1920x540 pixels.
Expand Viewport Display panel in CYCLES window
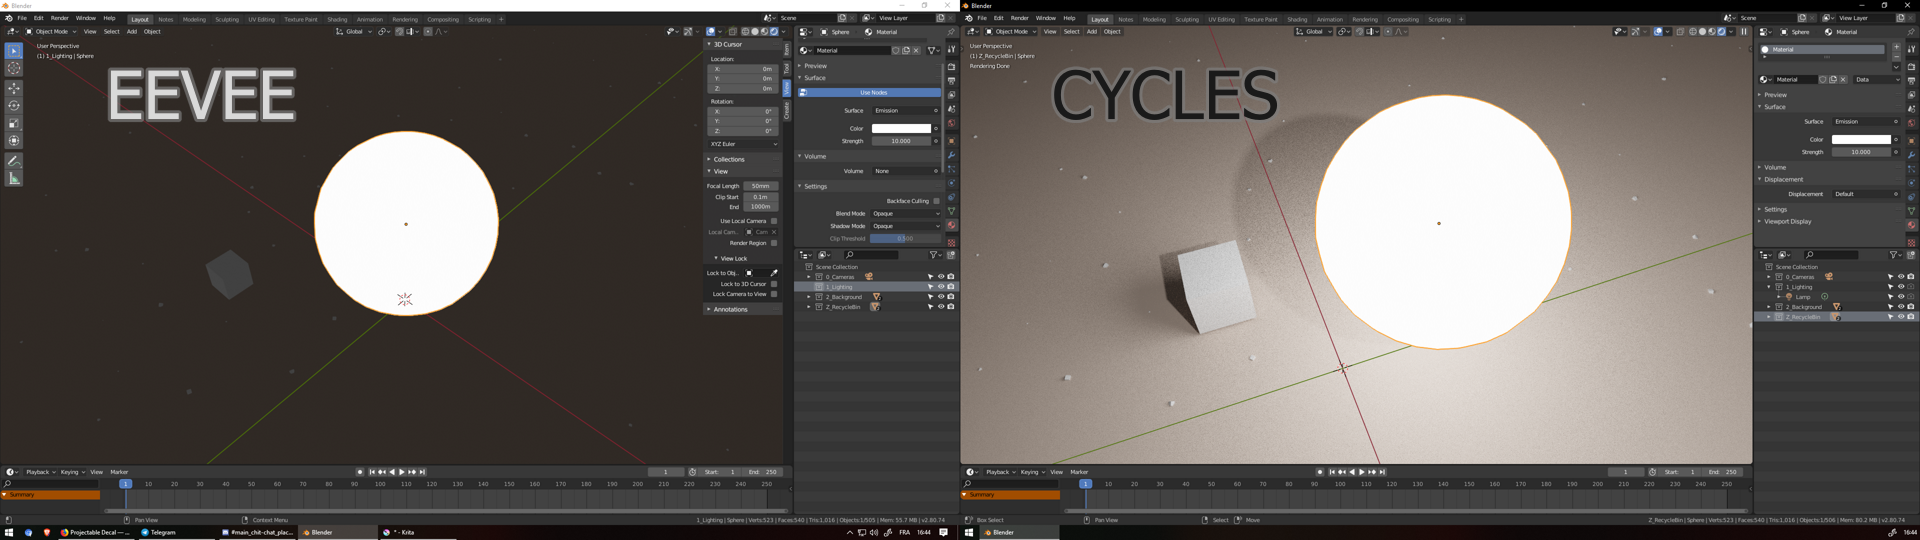[1788, 221]
